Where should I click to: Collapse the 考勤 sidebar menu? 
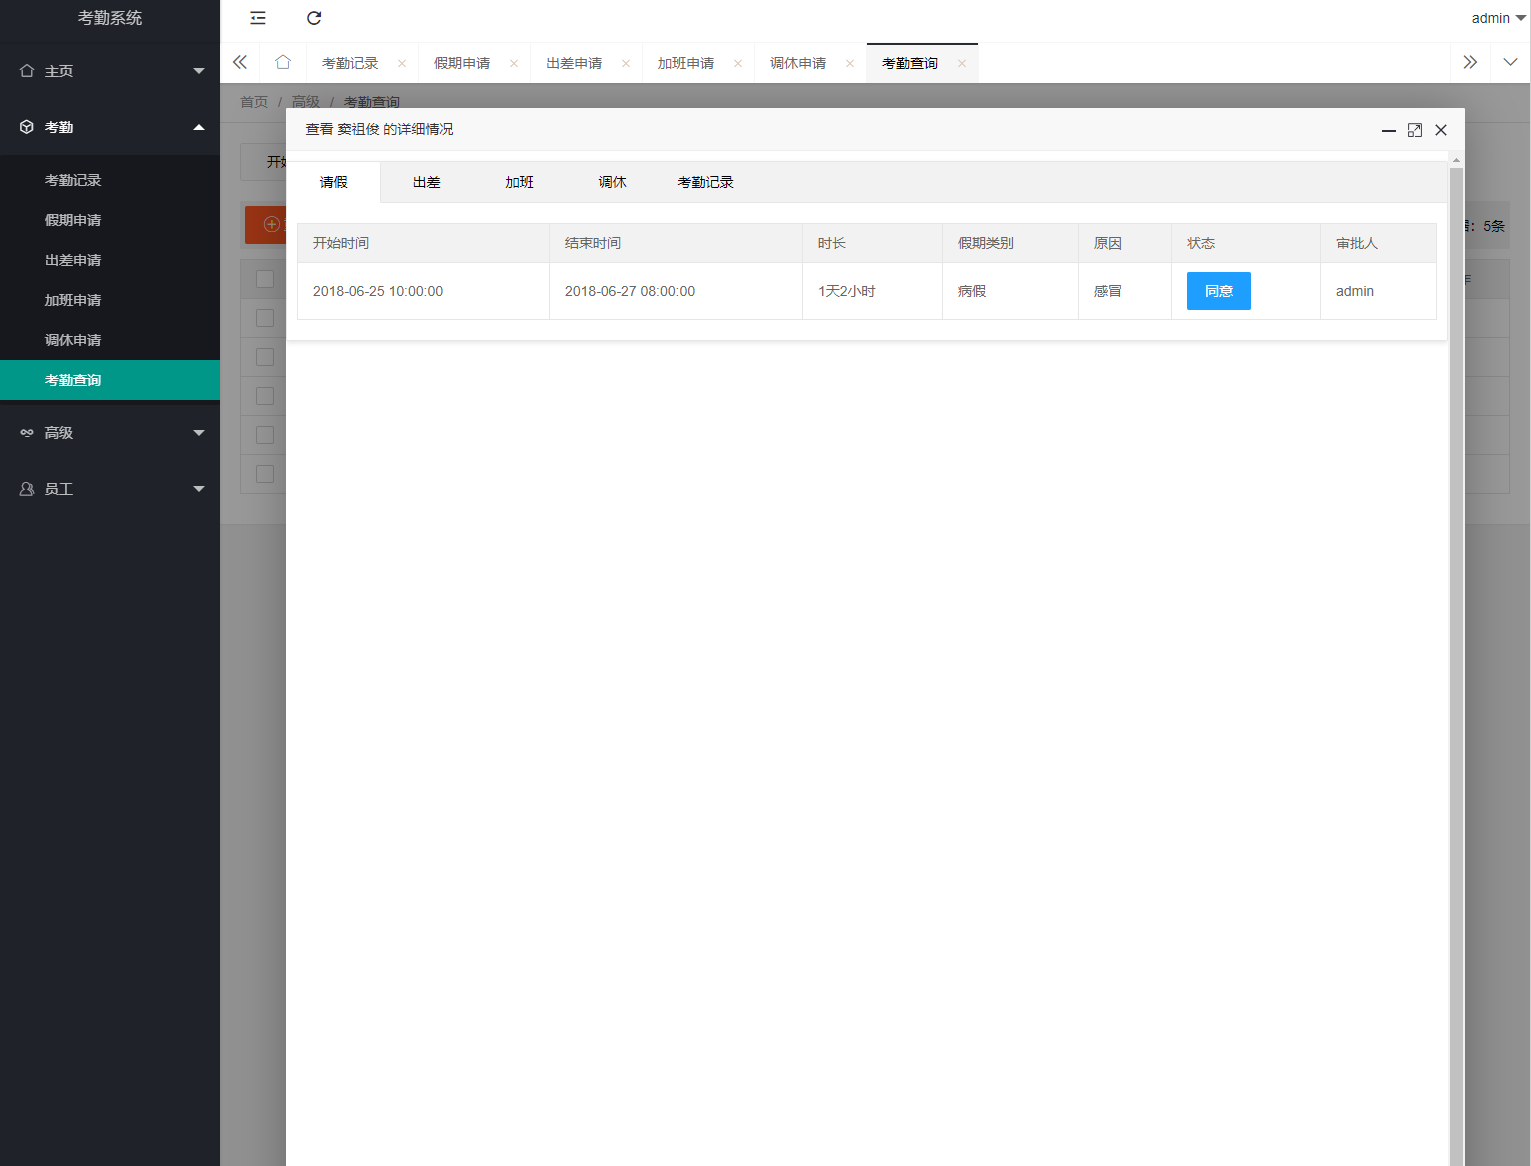(110, 127)
